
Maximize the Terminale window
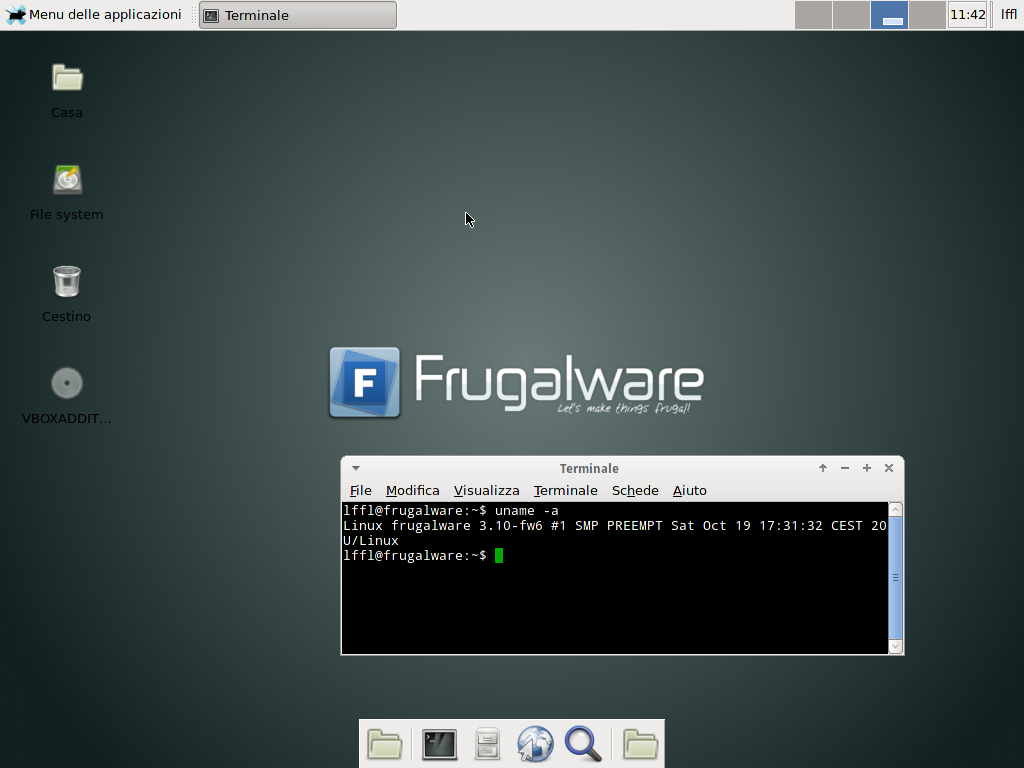click(x=867, y=468)
